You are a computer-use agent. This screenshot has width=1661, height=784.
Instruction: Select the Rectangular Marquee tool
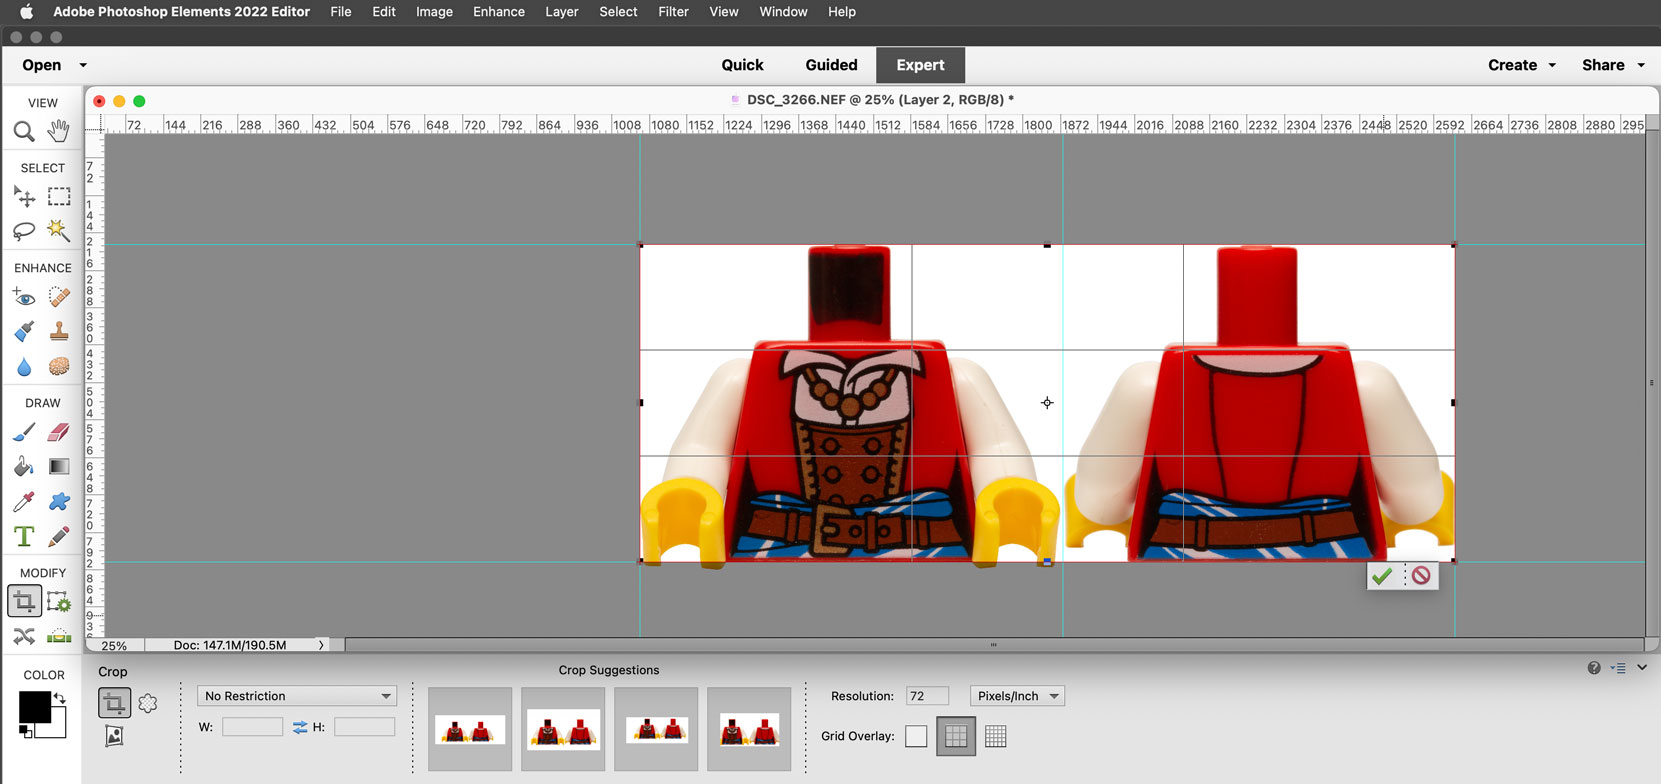tap(59, 197)
